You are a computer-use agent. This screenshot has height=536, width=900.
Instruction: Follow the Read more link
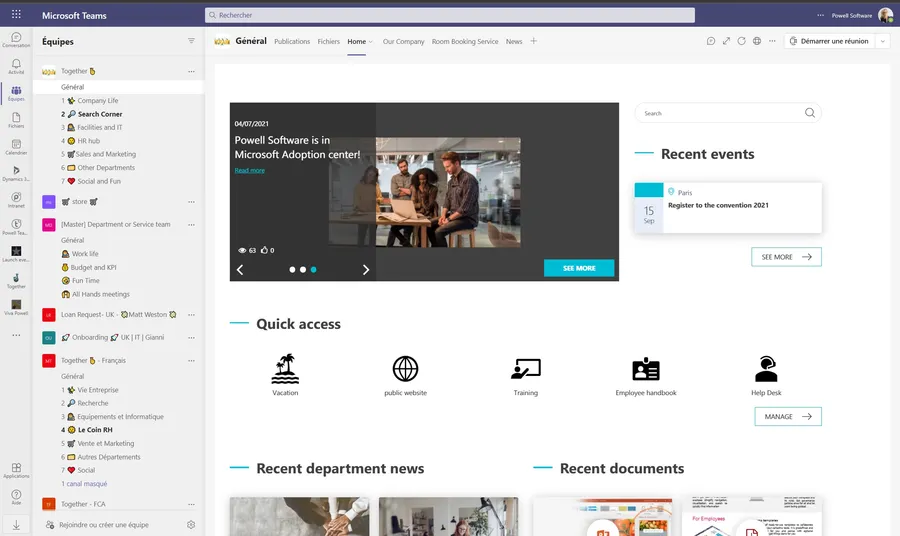coord(249,170)
